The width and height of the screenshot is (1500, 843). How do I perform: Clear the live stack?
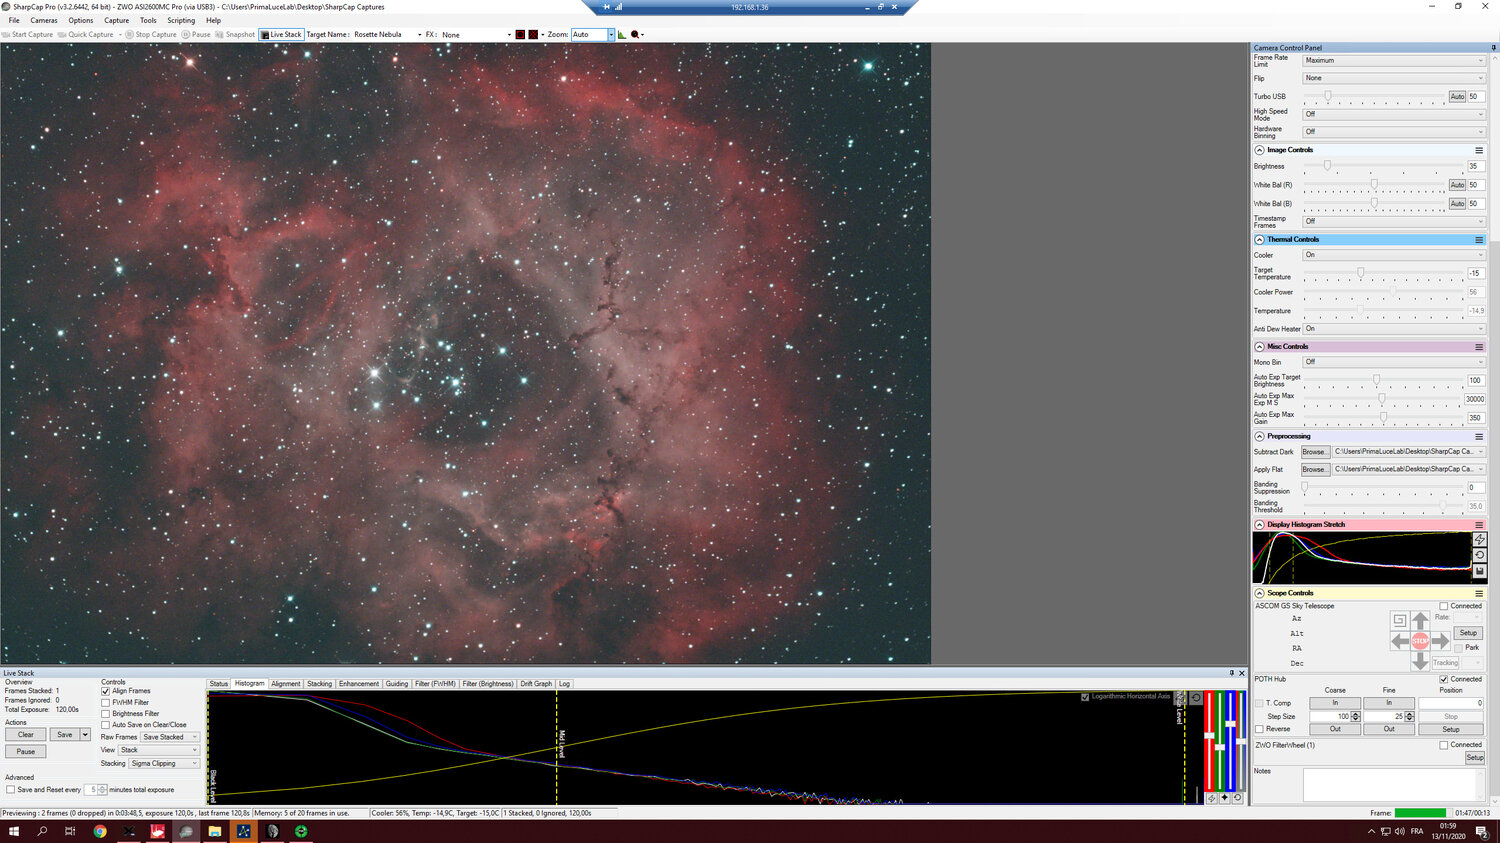26,735
